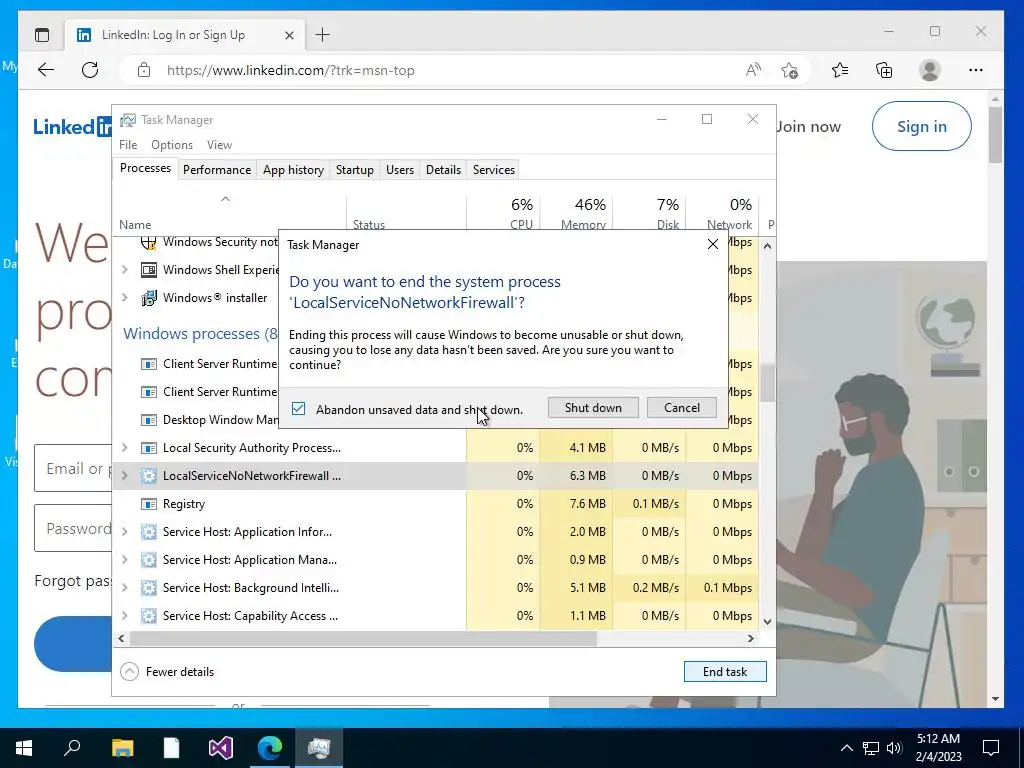This screenshot has height=768, width=1024.
Task: Open Edge profile avatar icon
Action: pyautogui.click(x=929, y=70)
